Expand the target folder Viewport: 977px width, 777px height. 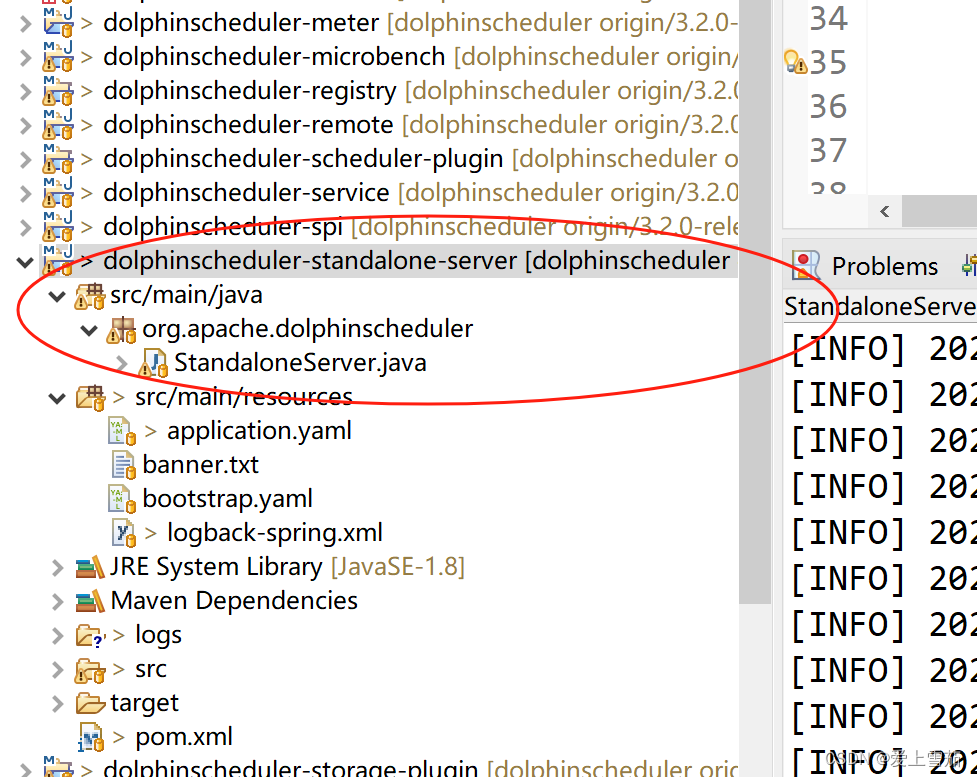57,702
